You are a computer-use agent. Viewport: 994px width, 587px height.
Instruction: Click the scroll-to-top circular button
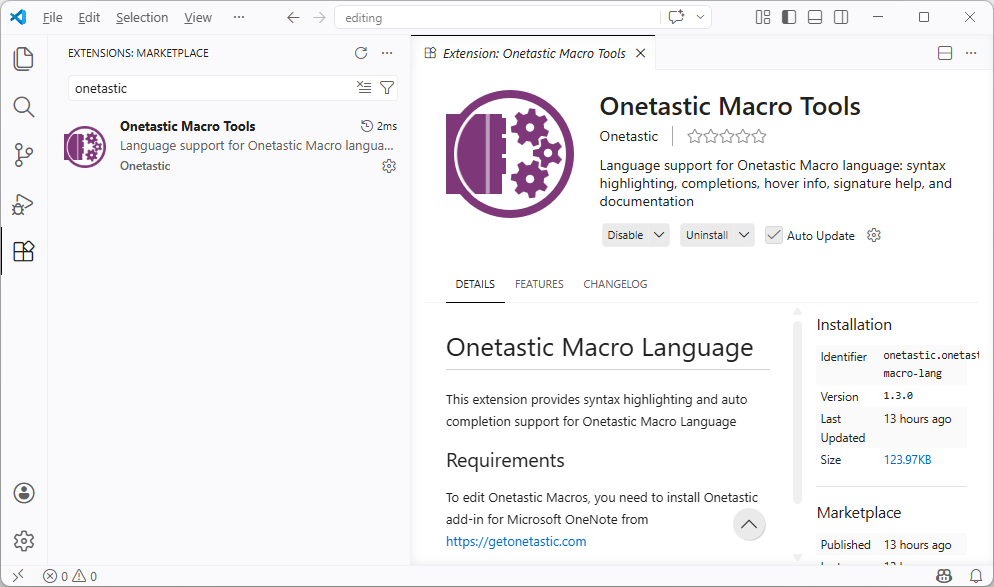(x=749, y=524)
